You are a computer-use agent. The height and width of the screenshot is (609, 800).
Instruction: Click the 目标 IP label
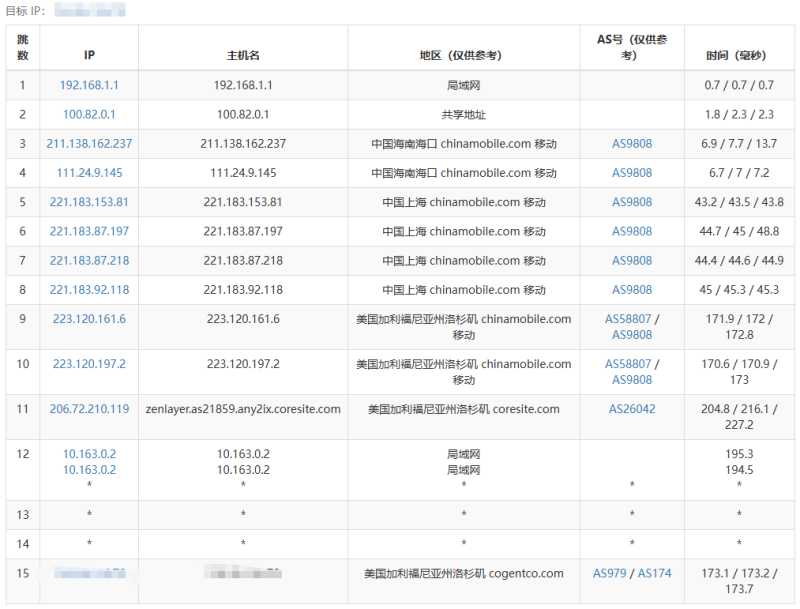point(26,11)
